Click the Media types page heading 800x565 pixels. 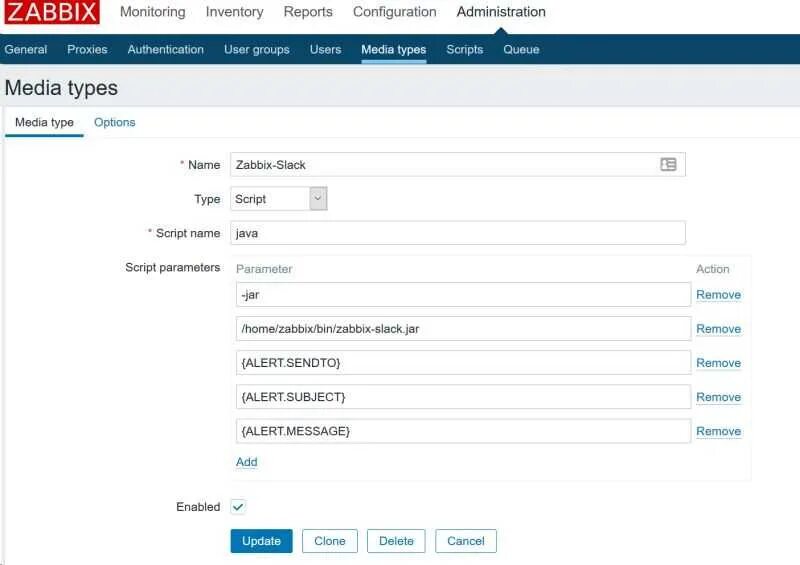(x=61, y=88)
